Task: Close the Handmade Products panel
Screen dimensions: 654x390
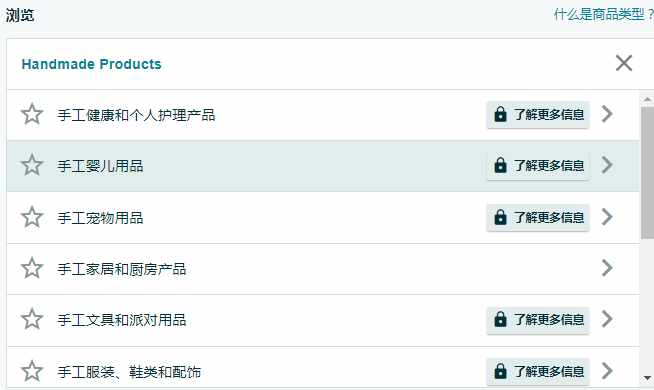Action: [x=624, y=63]
